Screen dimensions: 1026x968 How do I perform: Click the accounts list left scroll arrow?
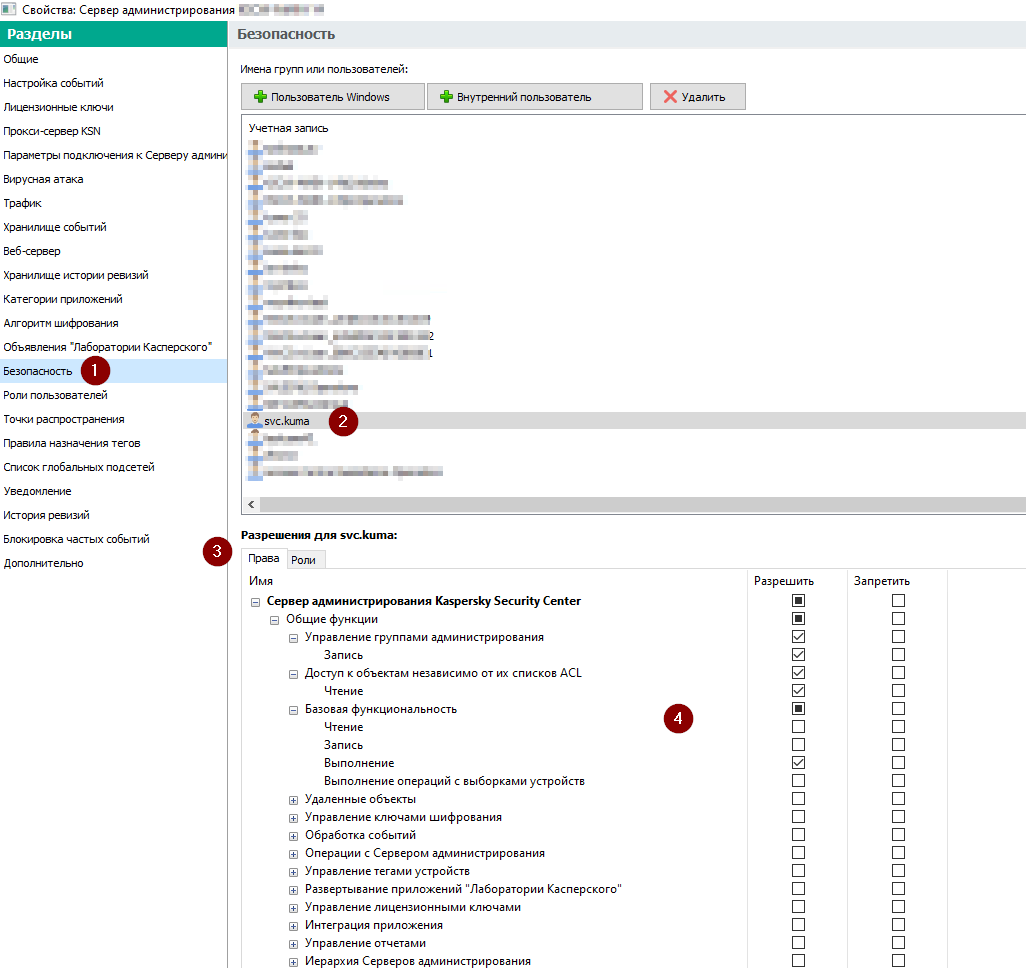pos(251,504)
